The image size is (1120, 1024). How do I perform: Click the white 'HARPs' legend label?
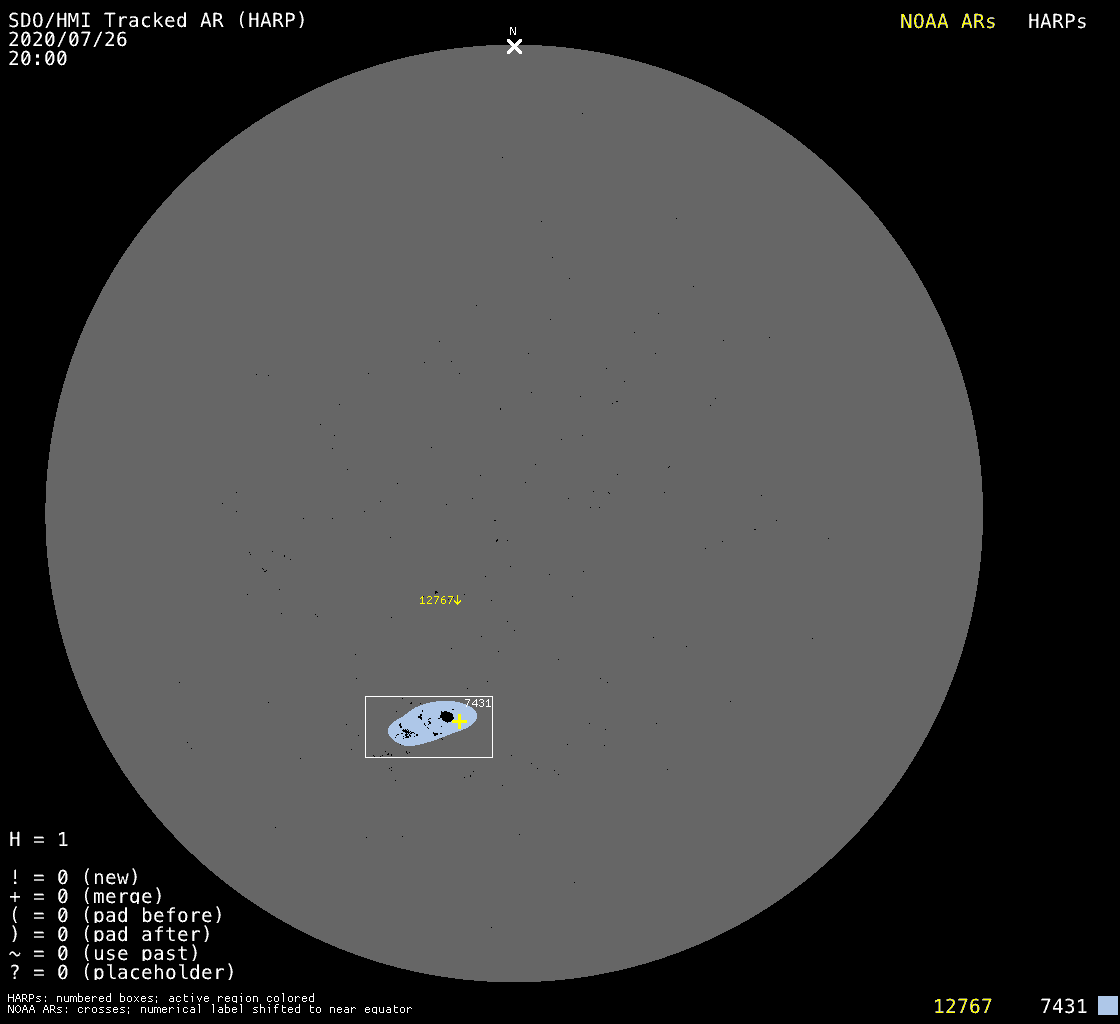click(x=1057, y=21)
